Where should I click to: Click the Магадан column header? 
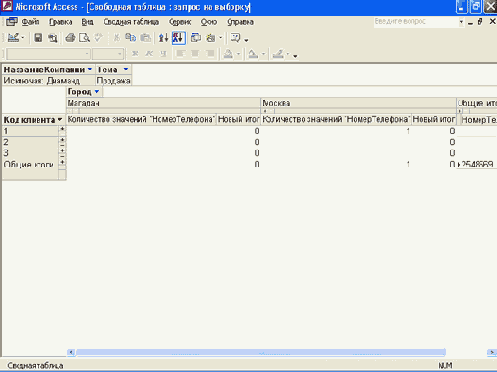(x=163, y=103)
